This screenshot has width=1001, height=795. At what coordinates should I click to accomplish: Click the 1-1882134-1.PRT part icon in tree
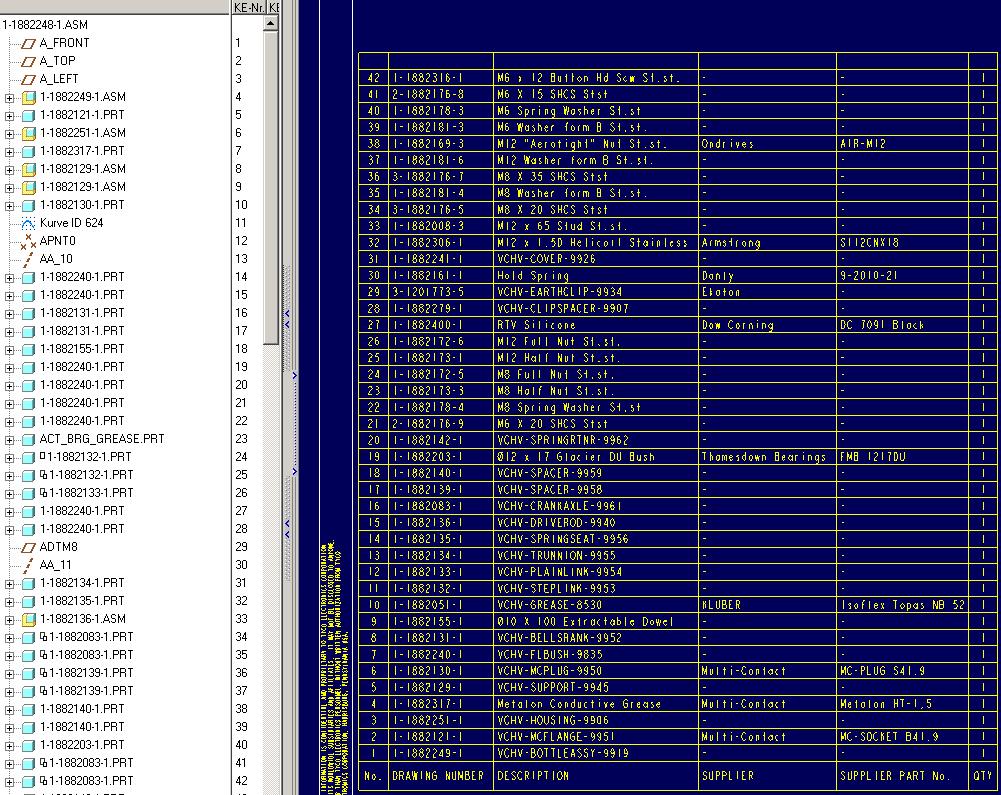pos(29,584)
